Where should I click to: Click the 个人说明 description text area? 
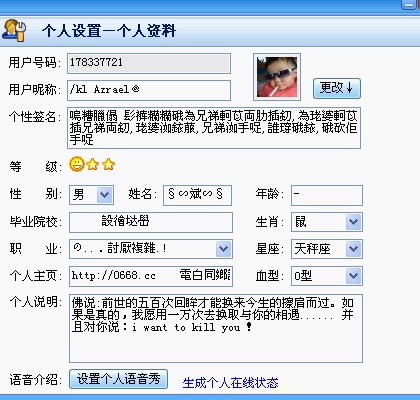[216, 328]
